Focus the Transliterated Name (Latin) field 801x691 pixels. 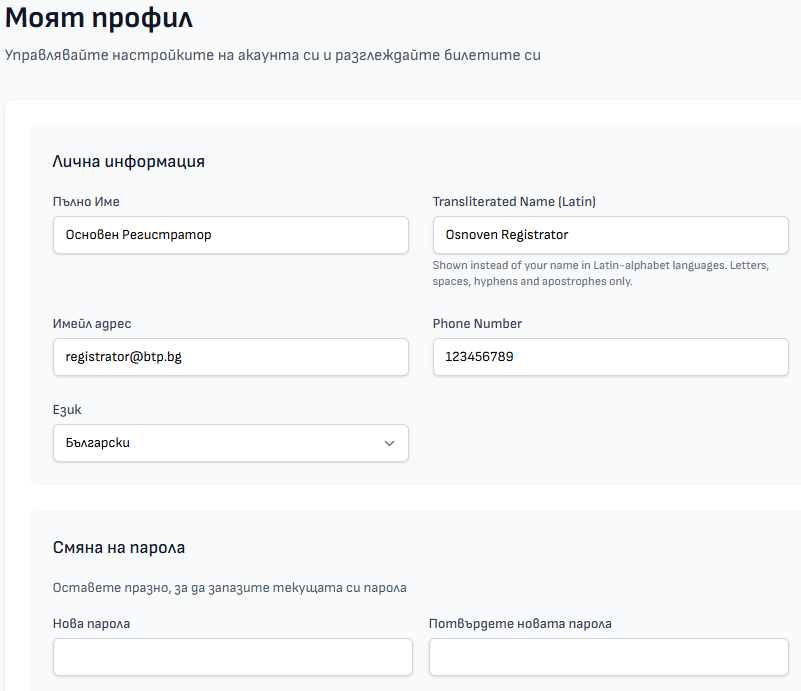[610, 235]
